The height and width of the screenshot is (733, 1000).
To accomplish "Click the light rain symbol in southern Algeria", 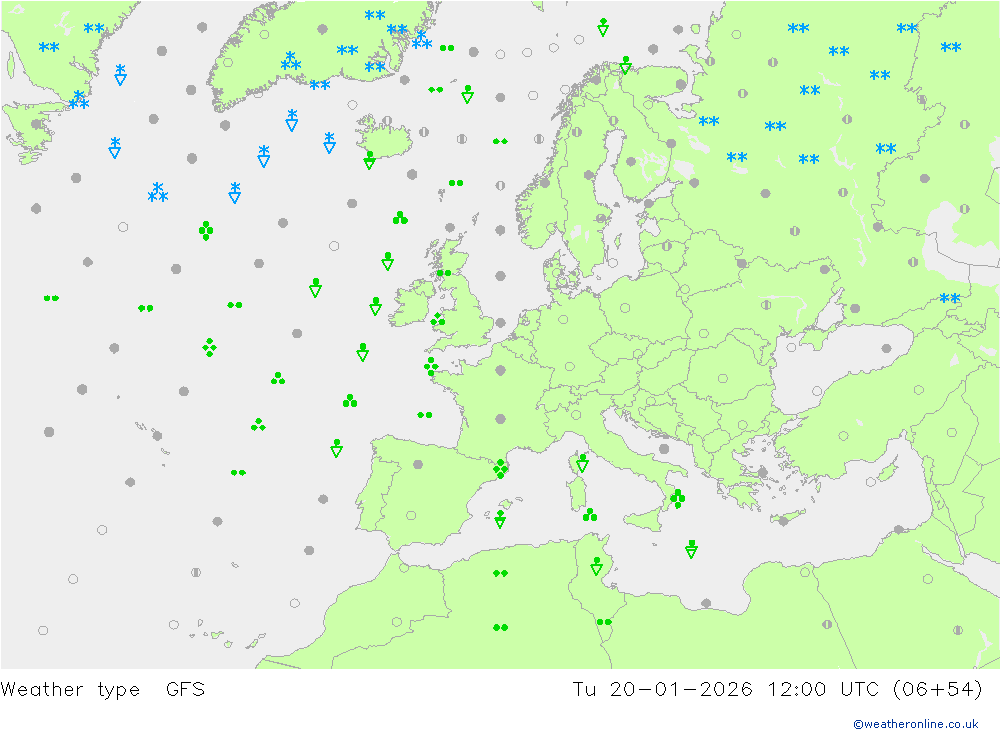I will pyautogui.click(x=501, y=628).
